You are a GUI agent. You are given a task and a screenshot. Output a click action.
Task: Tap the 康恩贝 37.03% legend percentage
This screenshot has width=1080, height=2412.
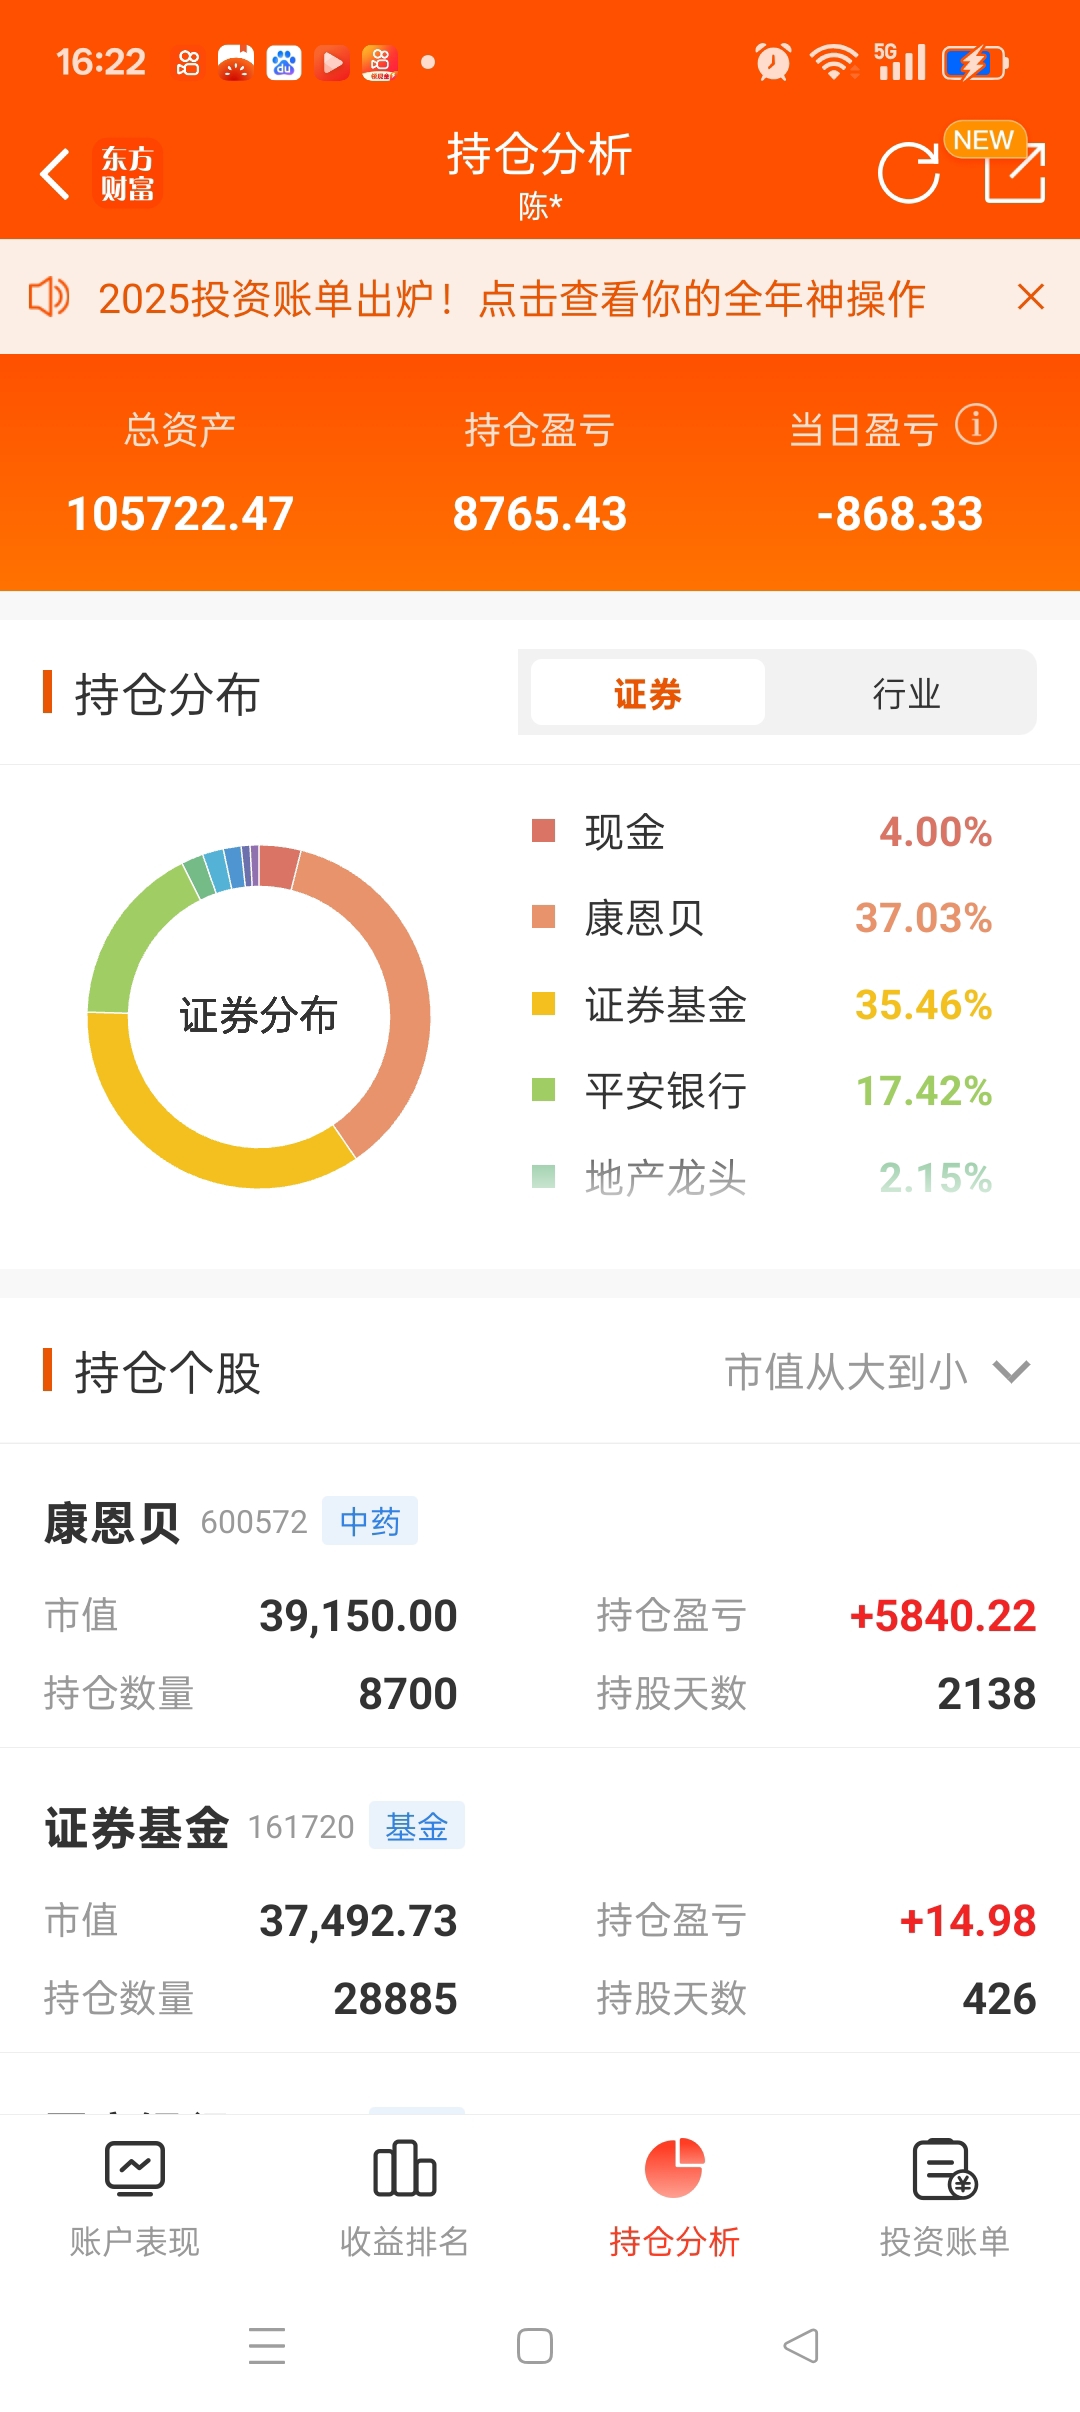tap(923, 918)
